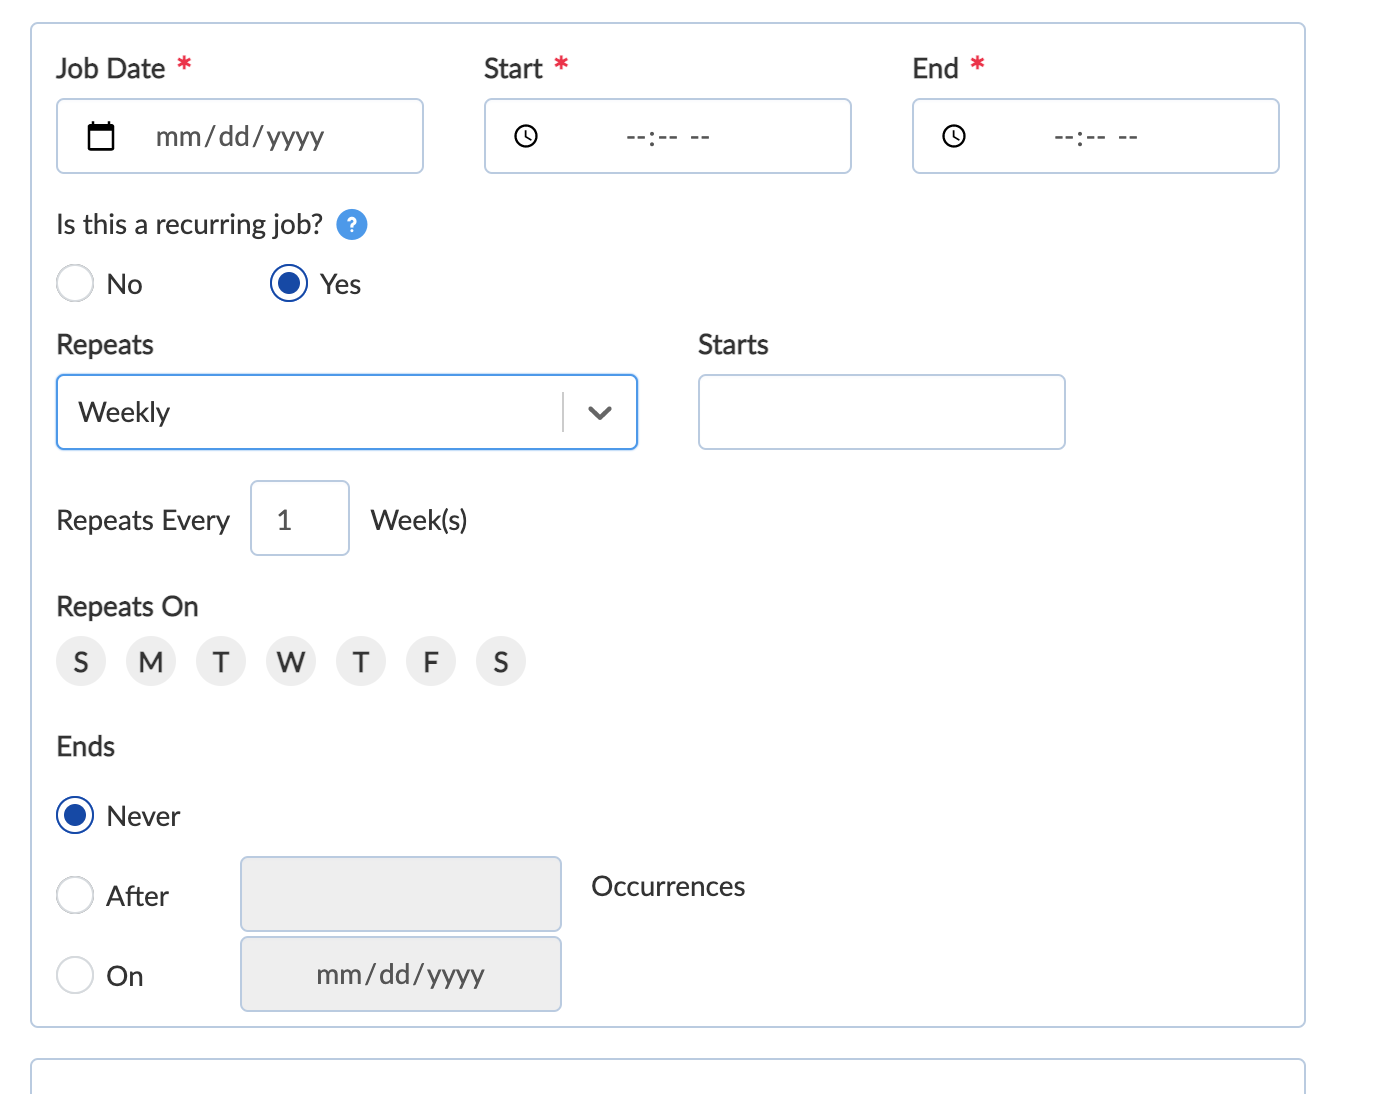Click the 'Starts' field label

coord(733,344)
